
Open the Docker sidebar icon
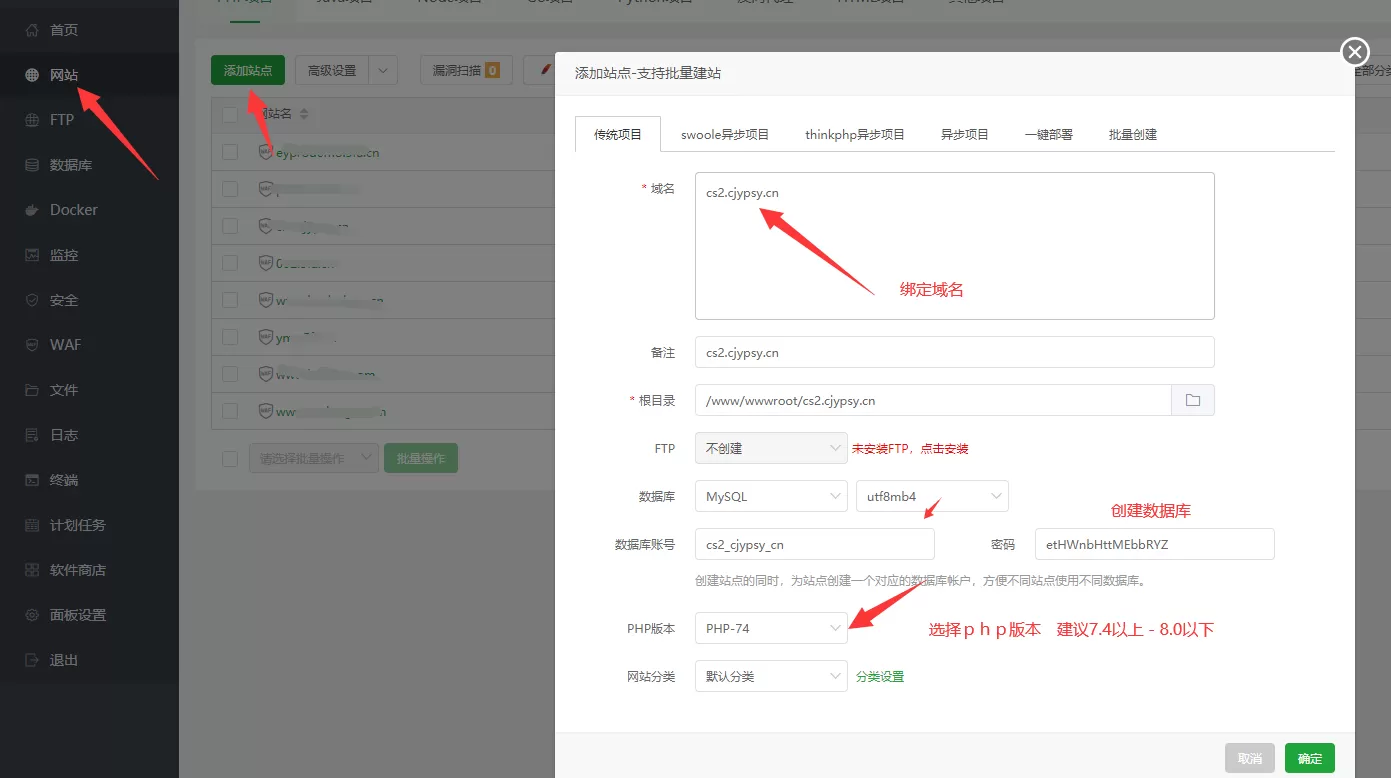coord(32,210)
